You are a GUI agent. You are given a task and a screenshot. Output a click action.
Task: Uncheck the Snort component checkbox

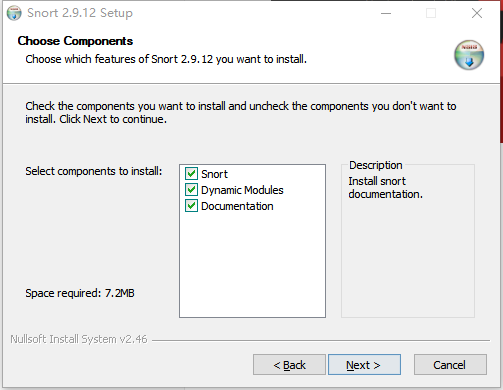[x=191, y=174]
